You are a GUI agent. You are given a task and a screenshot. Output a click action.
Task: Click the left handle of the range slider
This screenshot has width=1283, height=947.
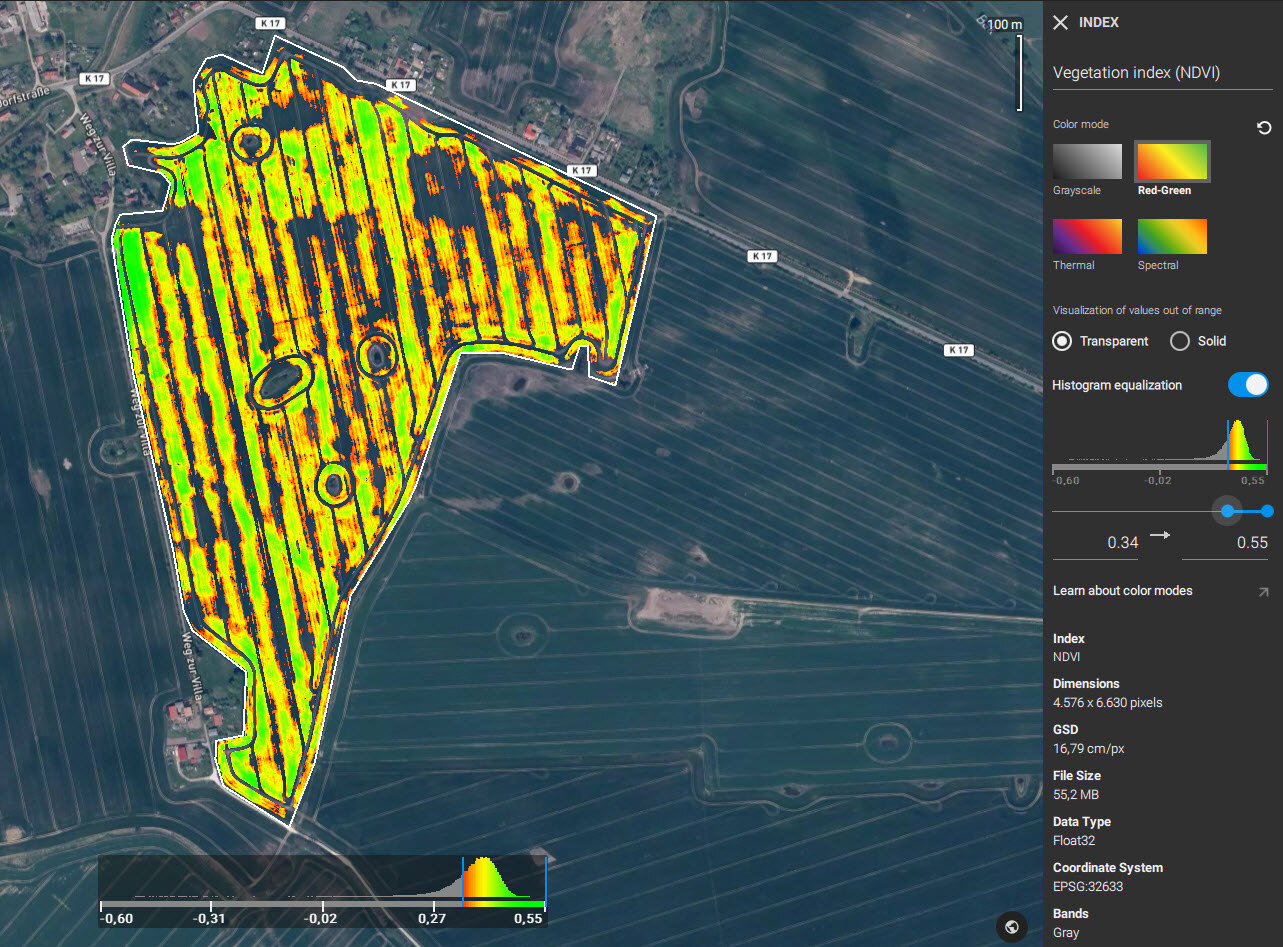click(x=1227, y=511)
